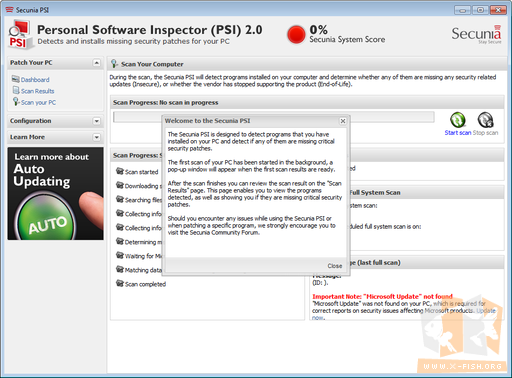512x378 pixels.
Task: Click the icon beside Matching data step
Action: (120, 269)
